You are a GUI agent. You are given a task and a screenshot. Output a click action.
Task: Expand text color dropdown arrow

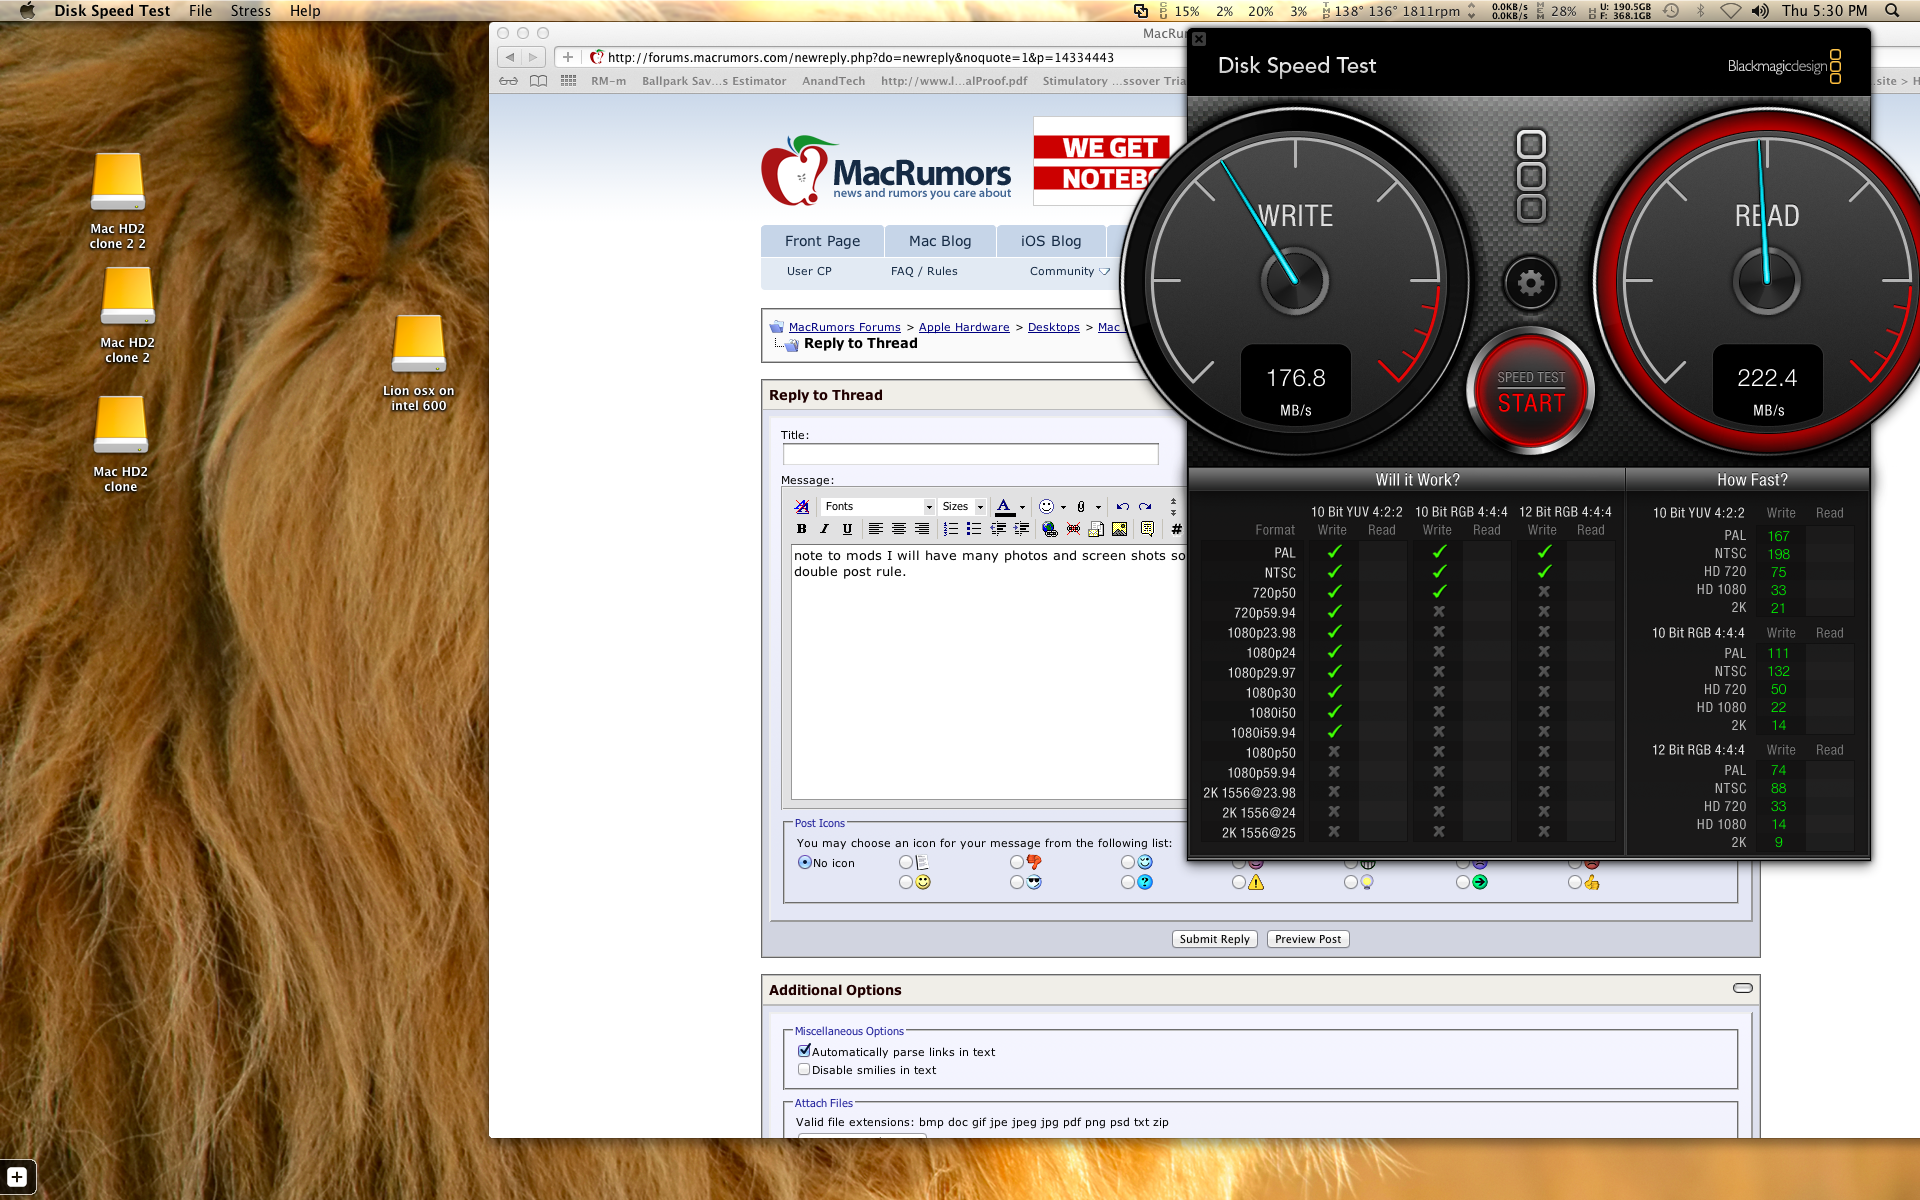point(1022,507)
